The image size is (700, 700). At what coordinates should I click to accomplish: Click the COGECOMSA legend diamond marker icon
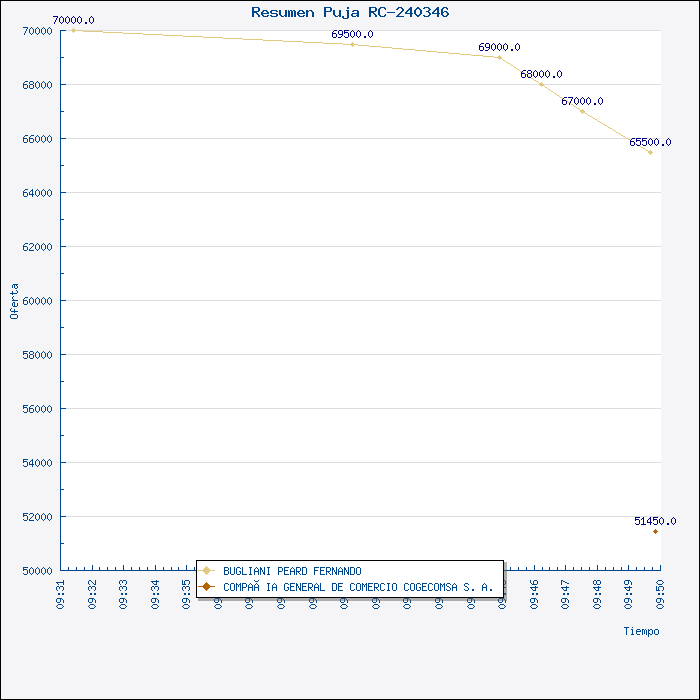[206, 587]
